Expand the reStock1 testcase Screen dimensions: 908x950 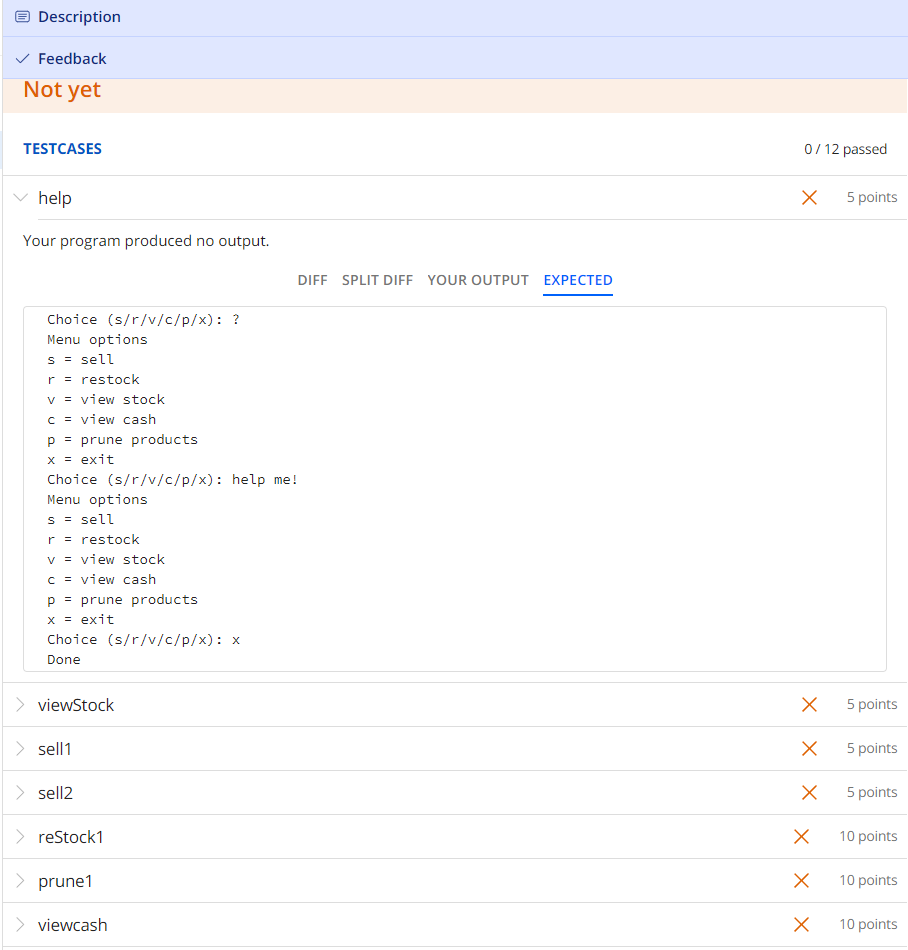pos(20,836)
